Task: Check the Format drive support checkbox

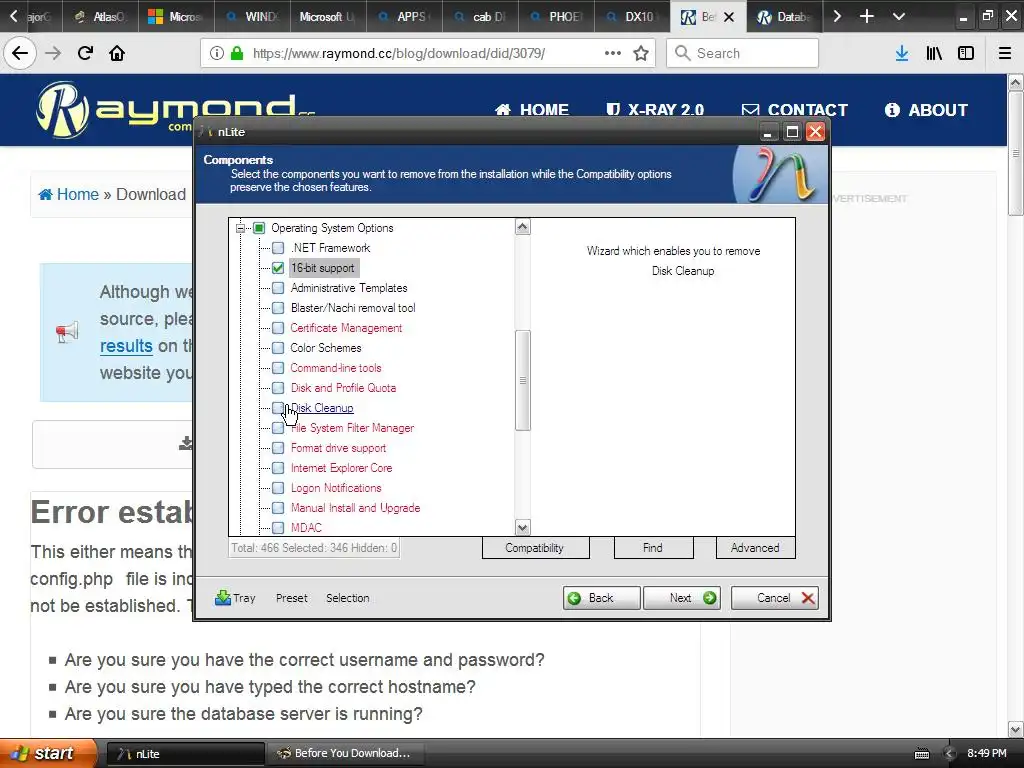Action: click(278, 448)
